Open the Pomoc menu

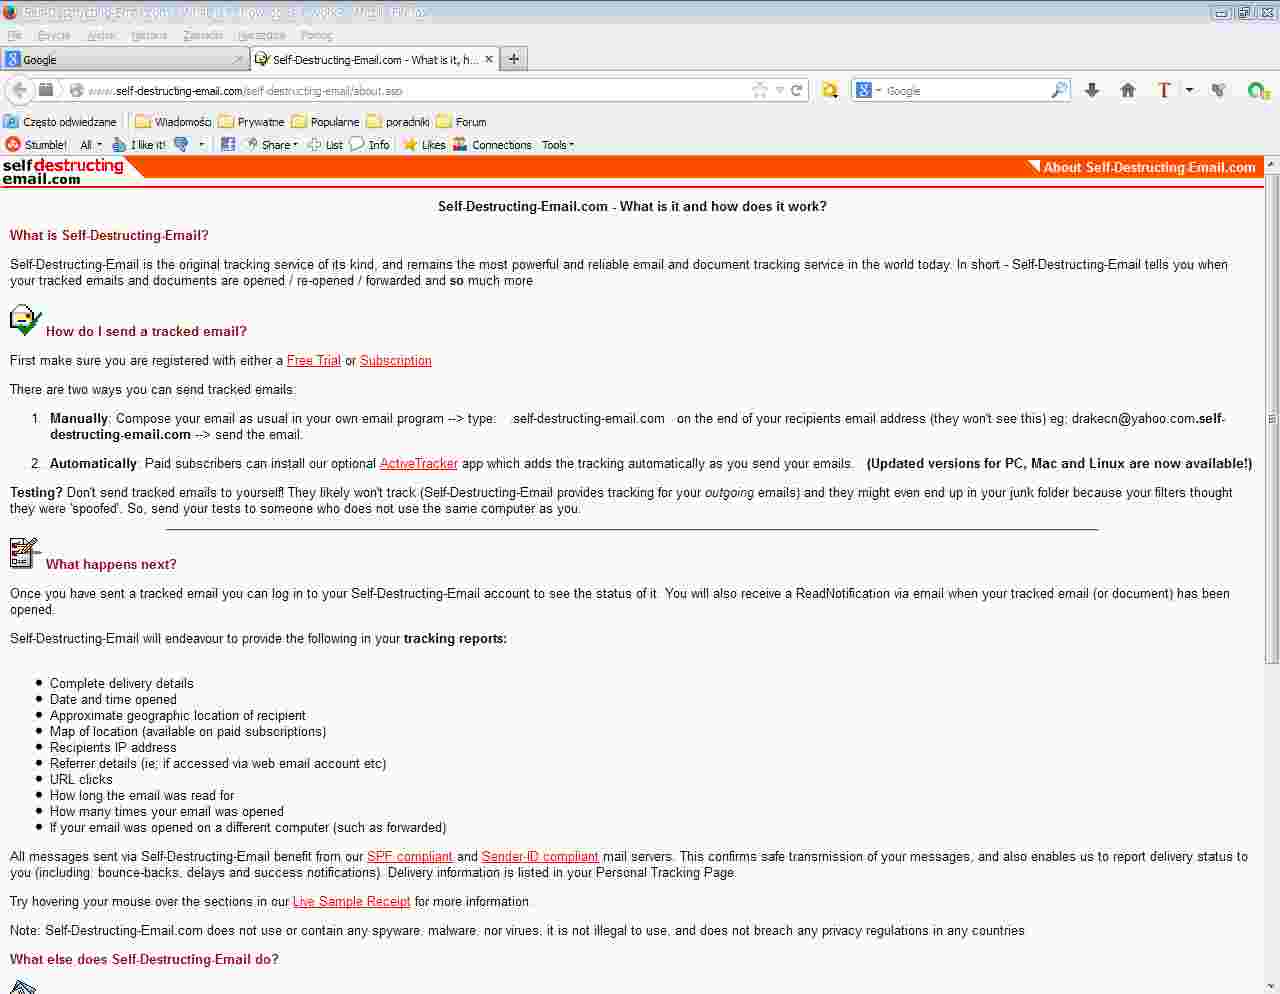tap(316, 35)
